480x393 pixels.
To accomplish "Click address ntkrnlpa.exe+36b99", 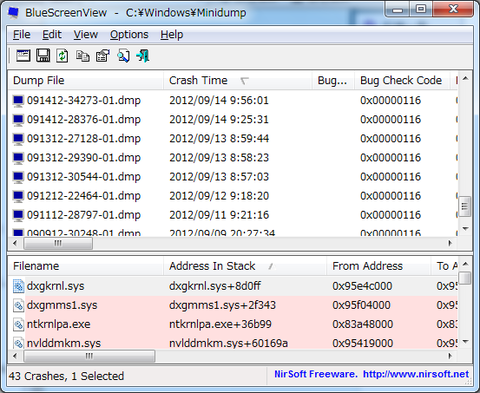I will tap(220, 324).
